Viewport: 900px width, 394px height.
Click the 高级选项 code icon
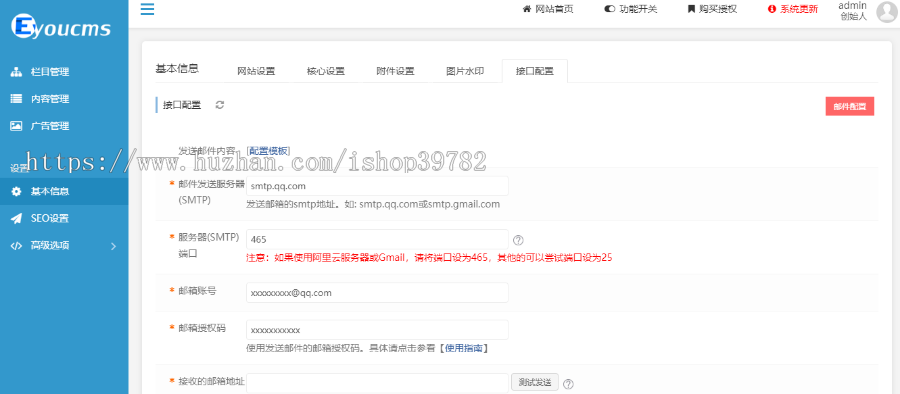(x=16, y=245)
